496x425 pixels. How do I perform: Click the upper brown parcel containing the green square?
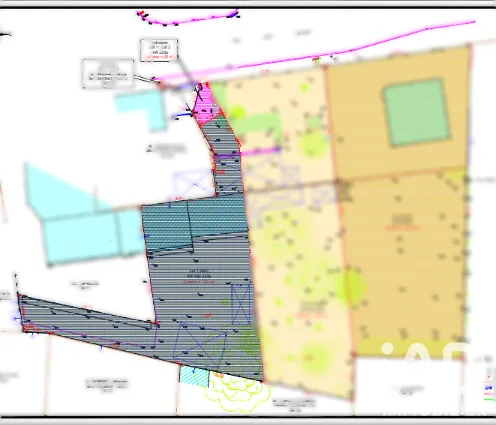(398, 112)
